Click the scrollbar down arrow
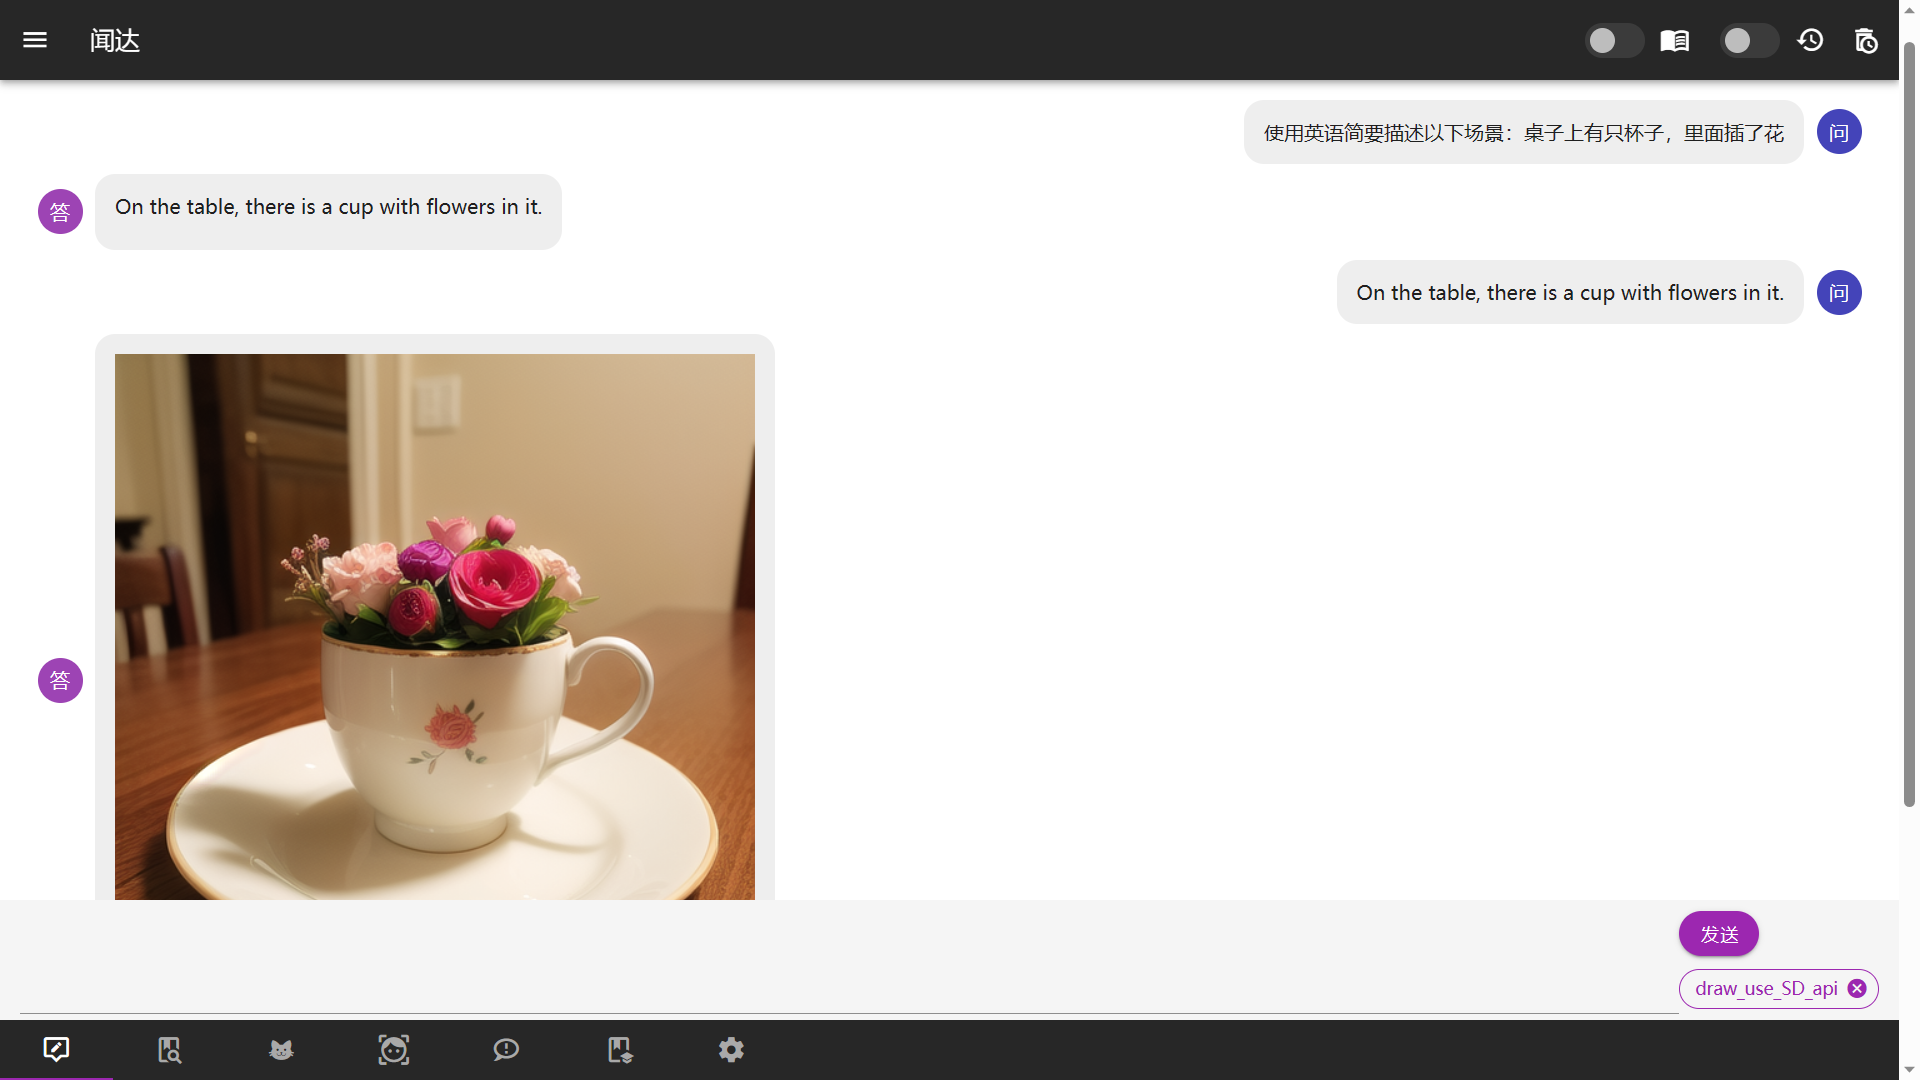This screenshot has width=1920, height=1080. [1909, 1070]
